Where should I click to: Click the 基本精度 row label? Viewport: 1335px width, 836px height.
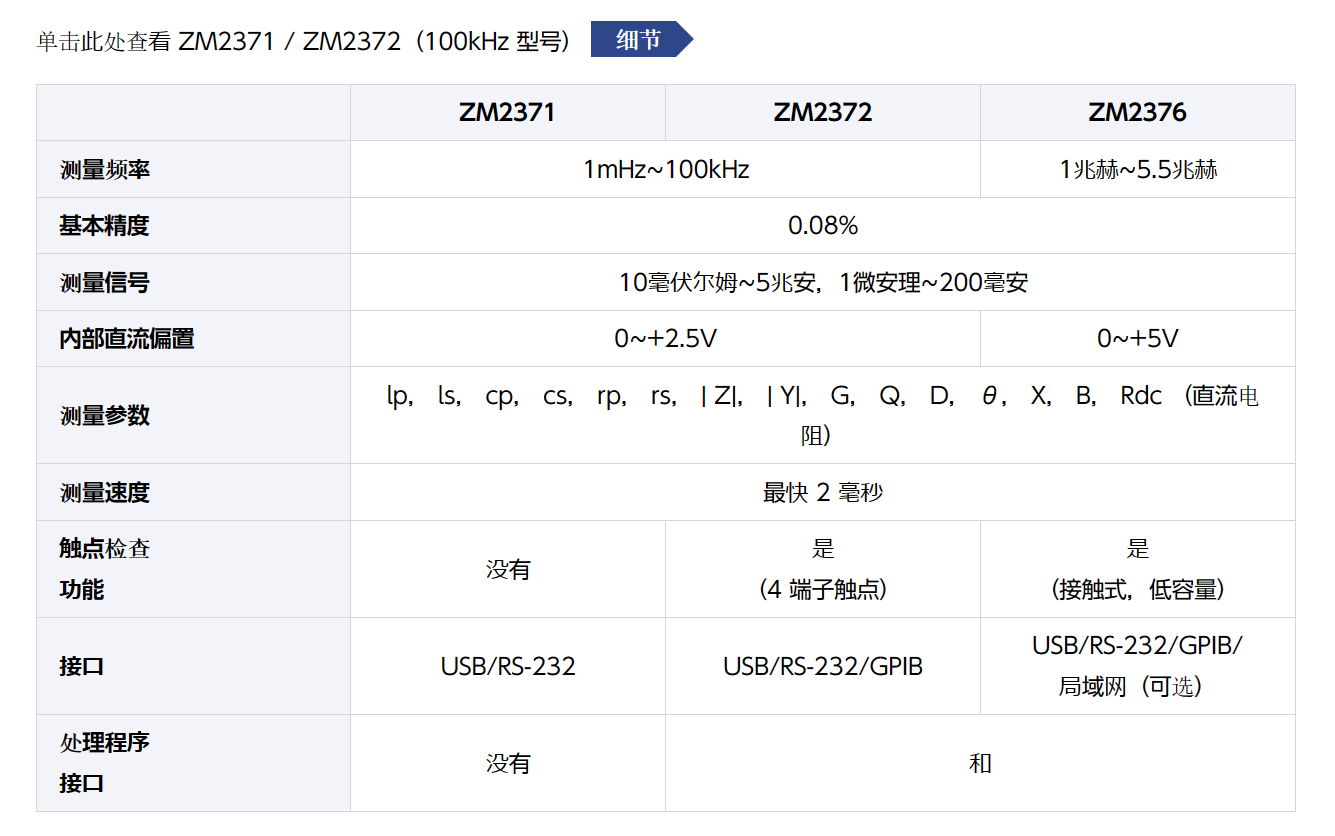105,226
